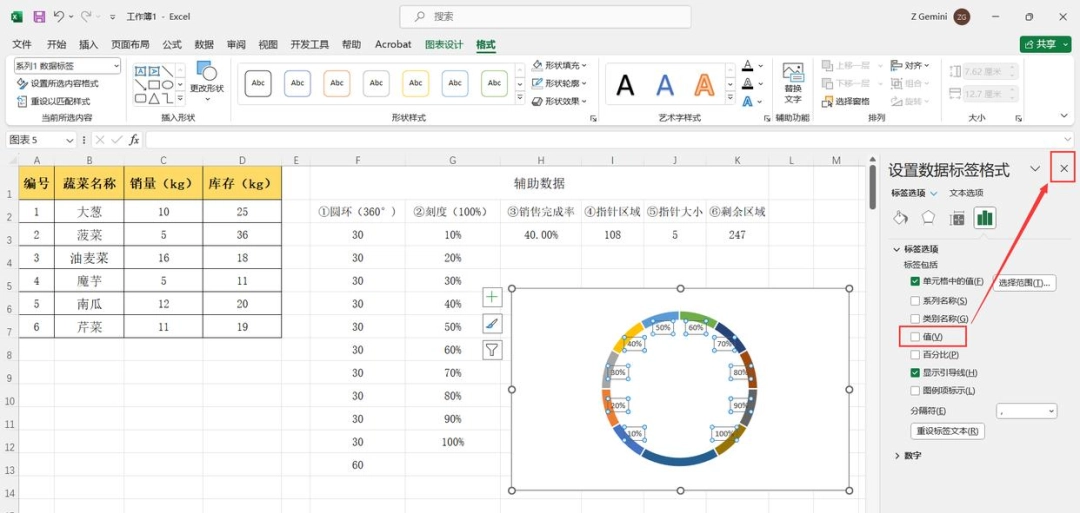Click 替换文字 alt text button

pyautogui.click(x=793, y=83)
